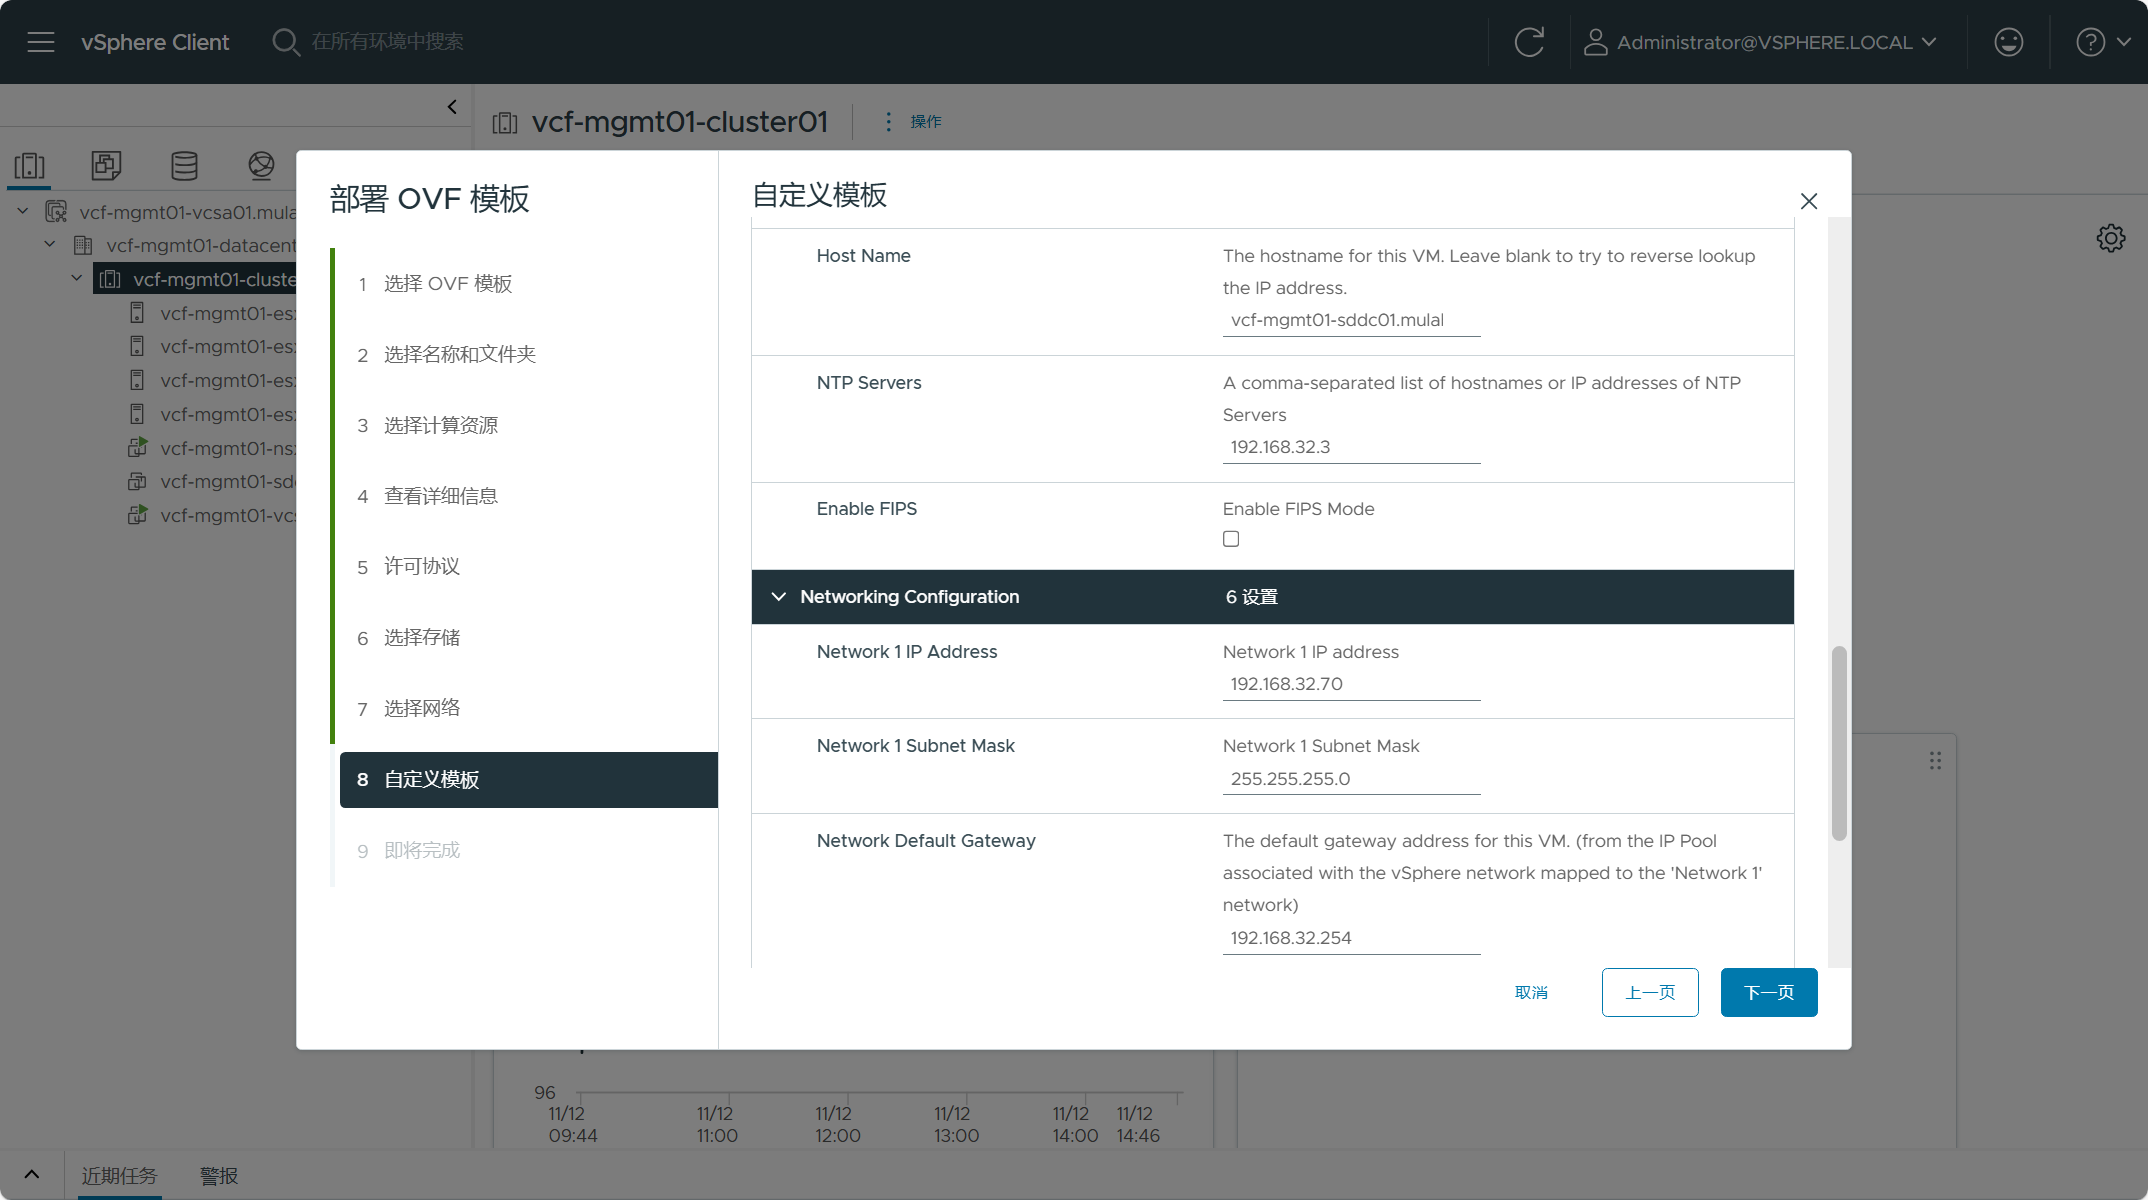Edit the NTP Servers input field
This screenshot has height=1200, width=2148.
click(1351, 447)
